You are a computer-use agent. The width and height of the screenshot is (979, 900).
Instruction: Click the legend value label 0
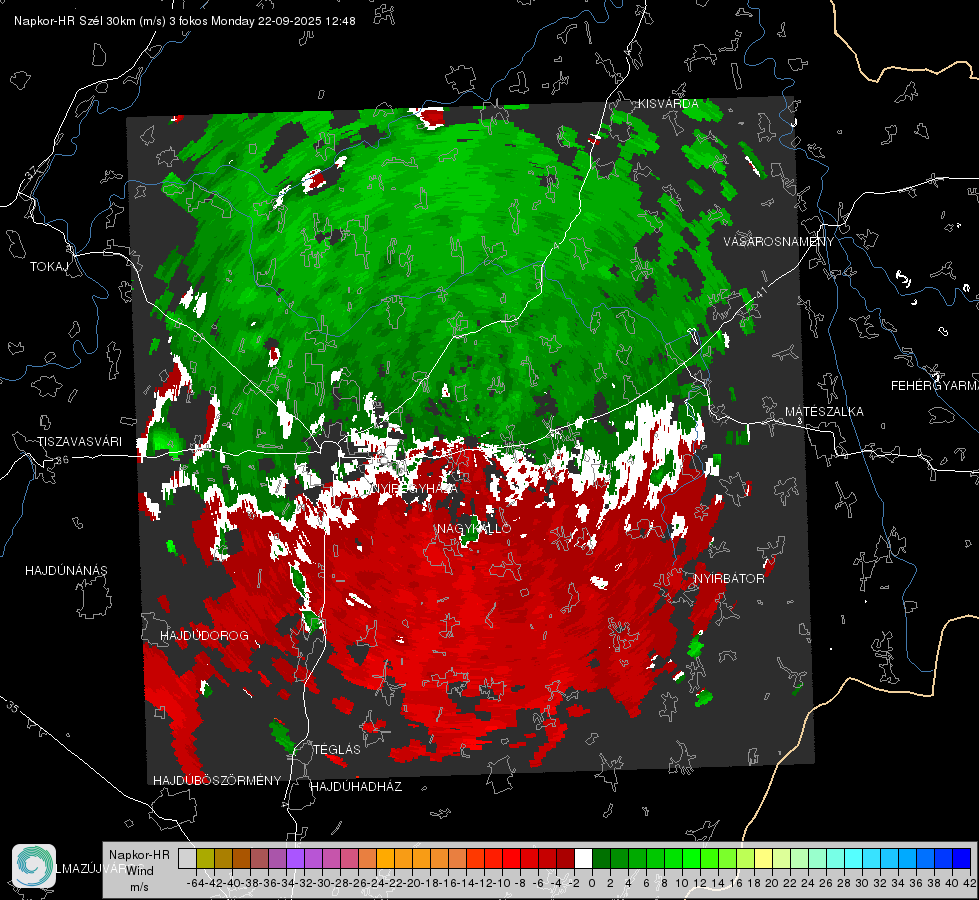click(x=592, y=883)
